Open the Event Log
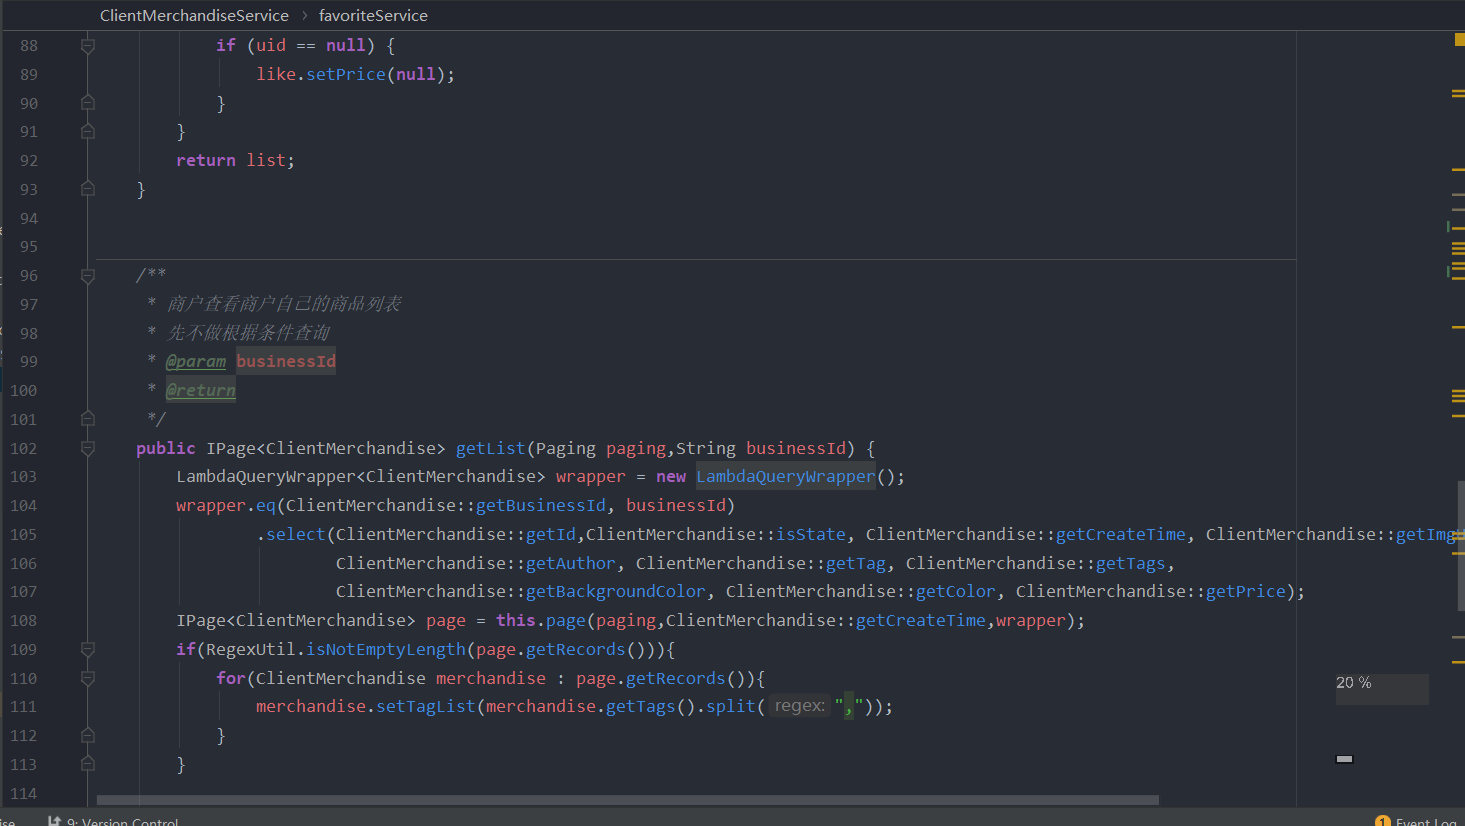The image size is (1465, 826). pyautogui.click(x=1425, y=821)
